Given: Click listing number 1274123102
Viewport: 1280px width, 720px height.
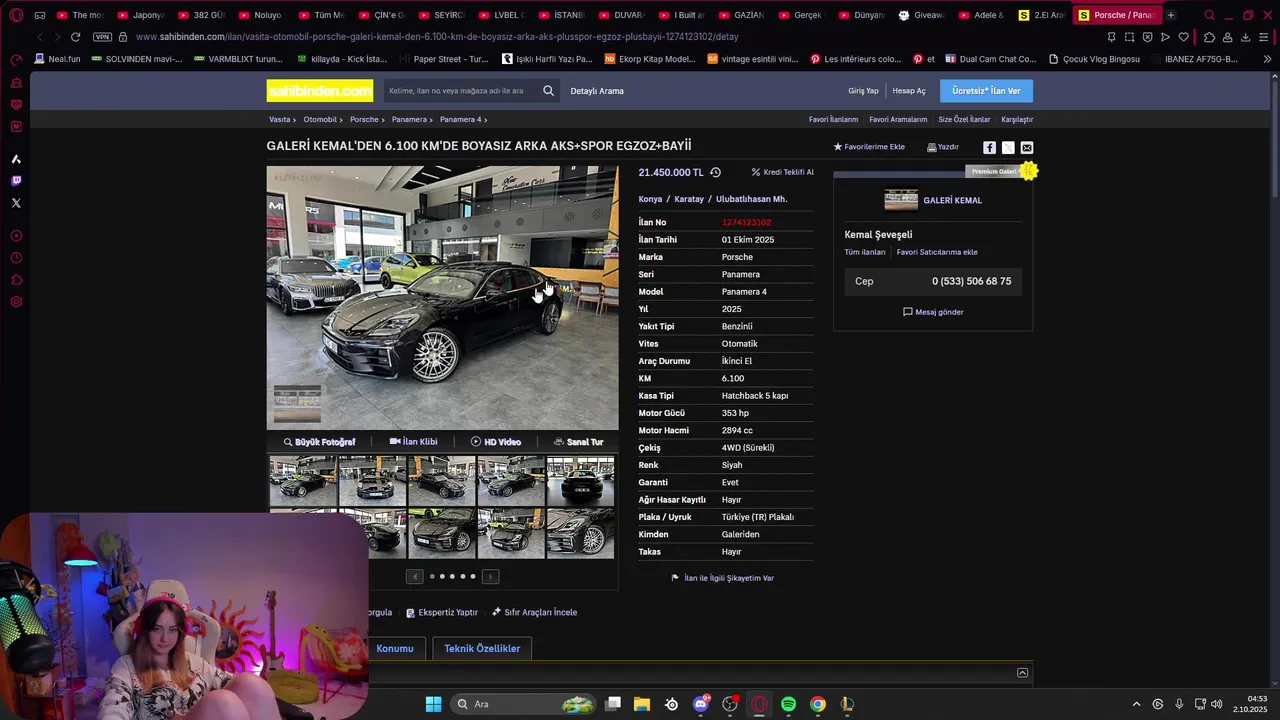Looking at the screenshot, I should 746,222.
